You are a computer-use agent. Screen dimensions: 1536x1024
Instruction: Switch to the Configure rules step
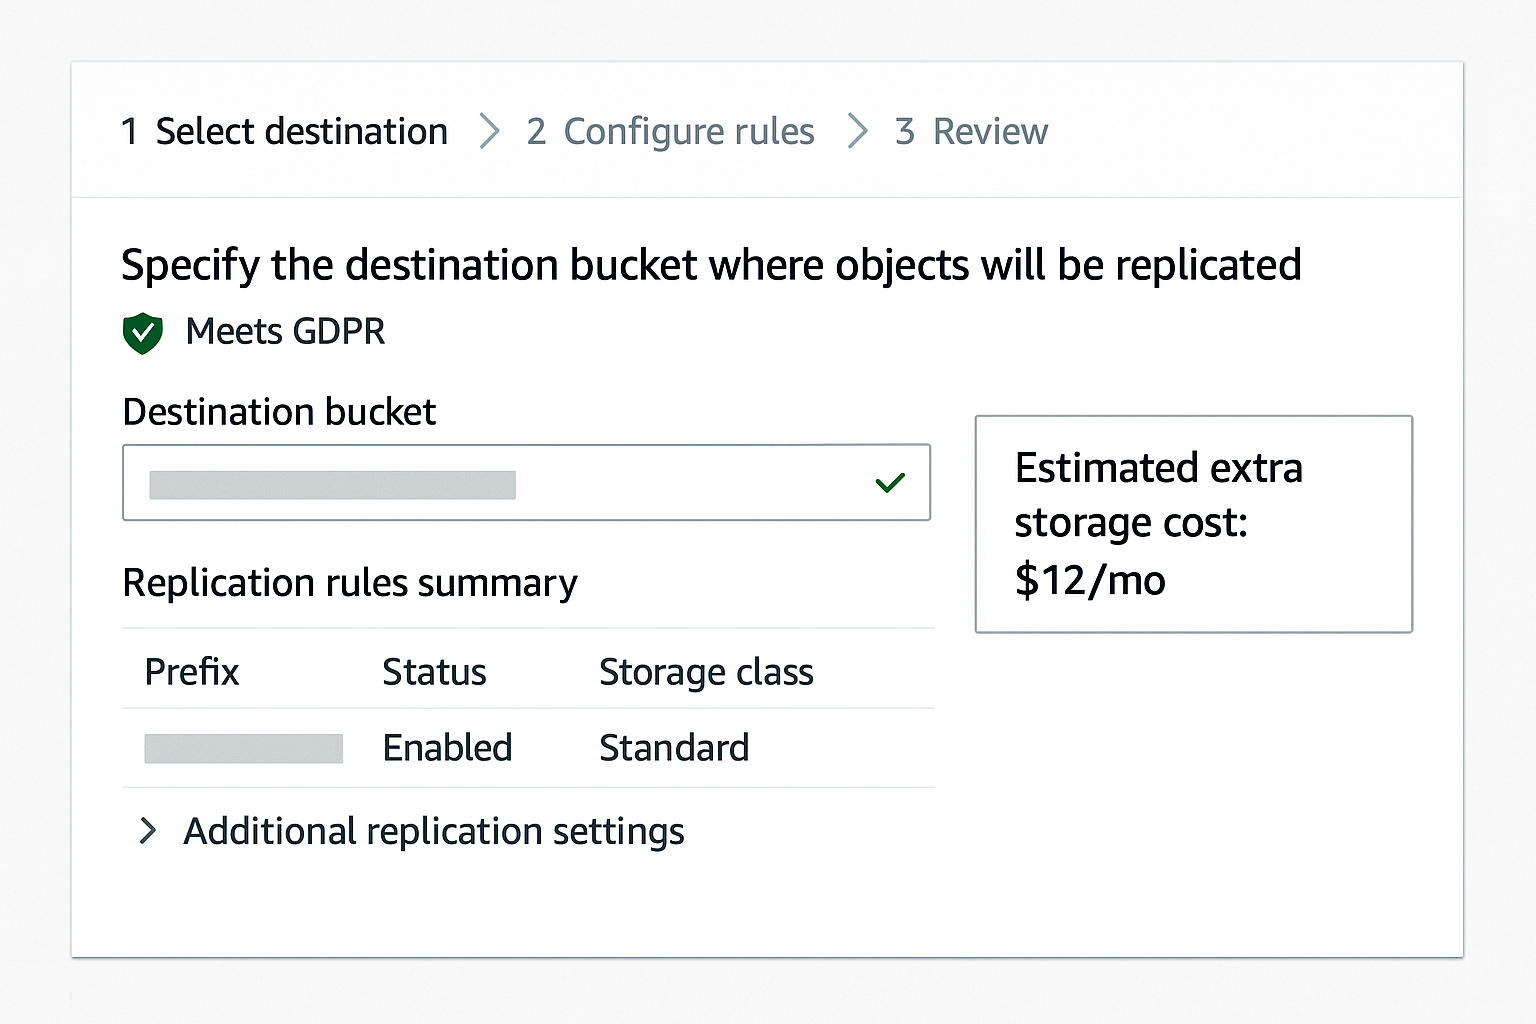670,131
